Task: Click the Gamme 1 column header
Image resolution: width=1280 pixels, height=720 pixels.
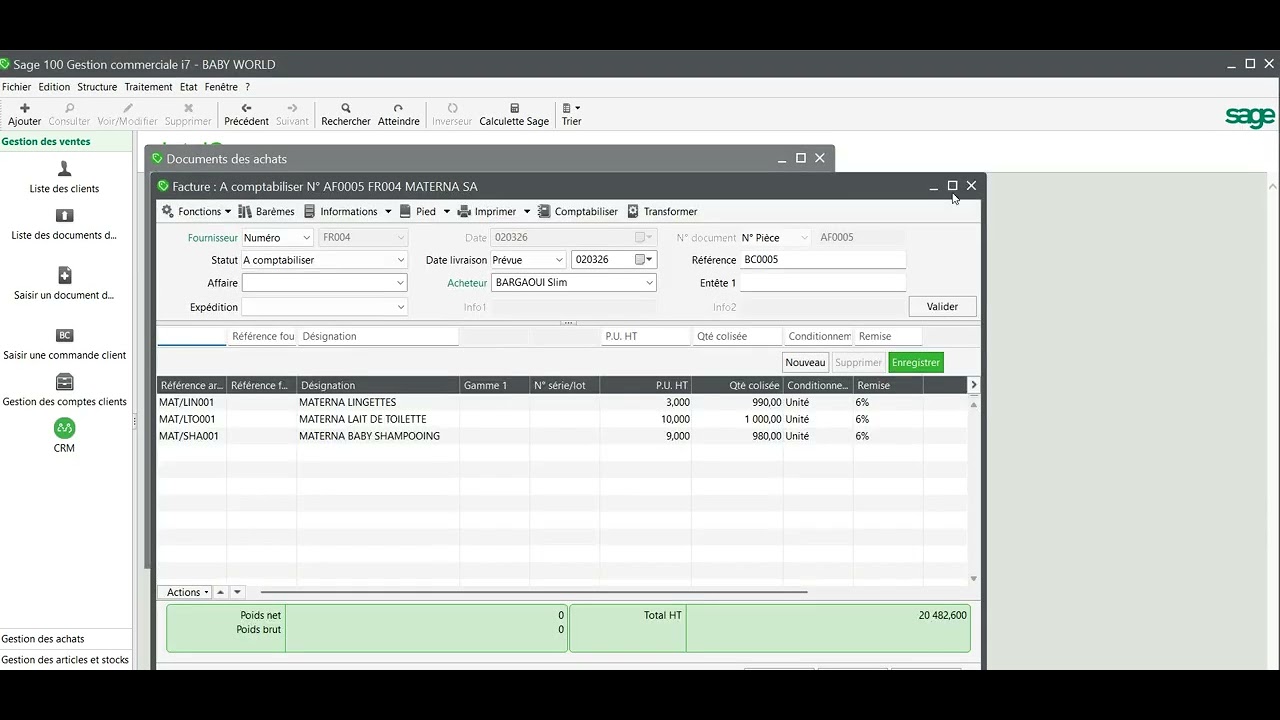Action: (x=494, y=385)
